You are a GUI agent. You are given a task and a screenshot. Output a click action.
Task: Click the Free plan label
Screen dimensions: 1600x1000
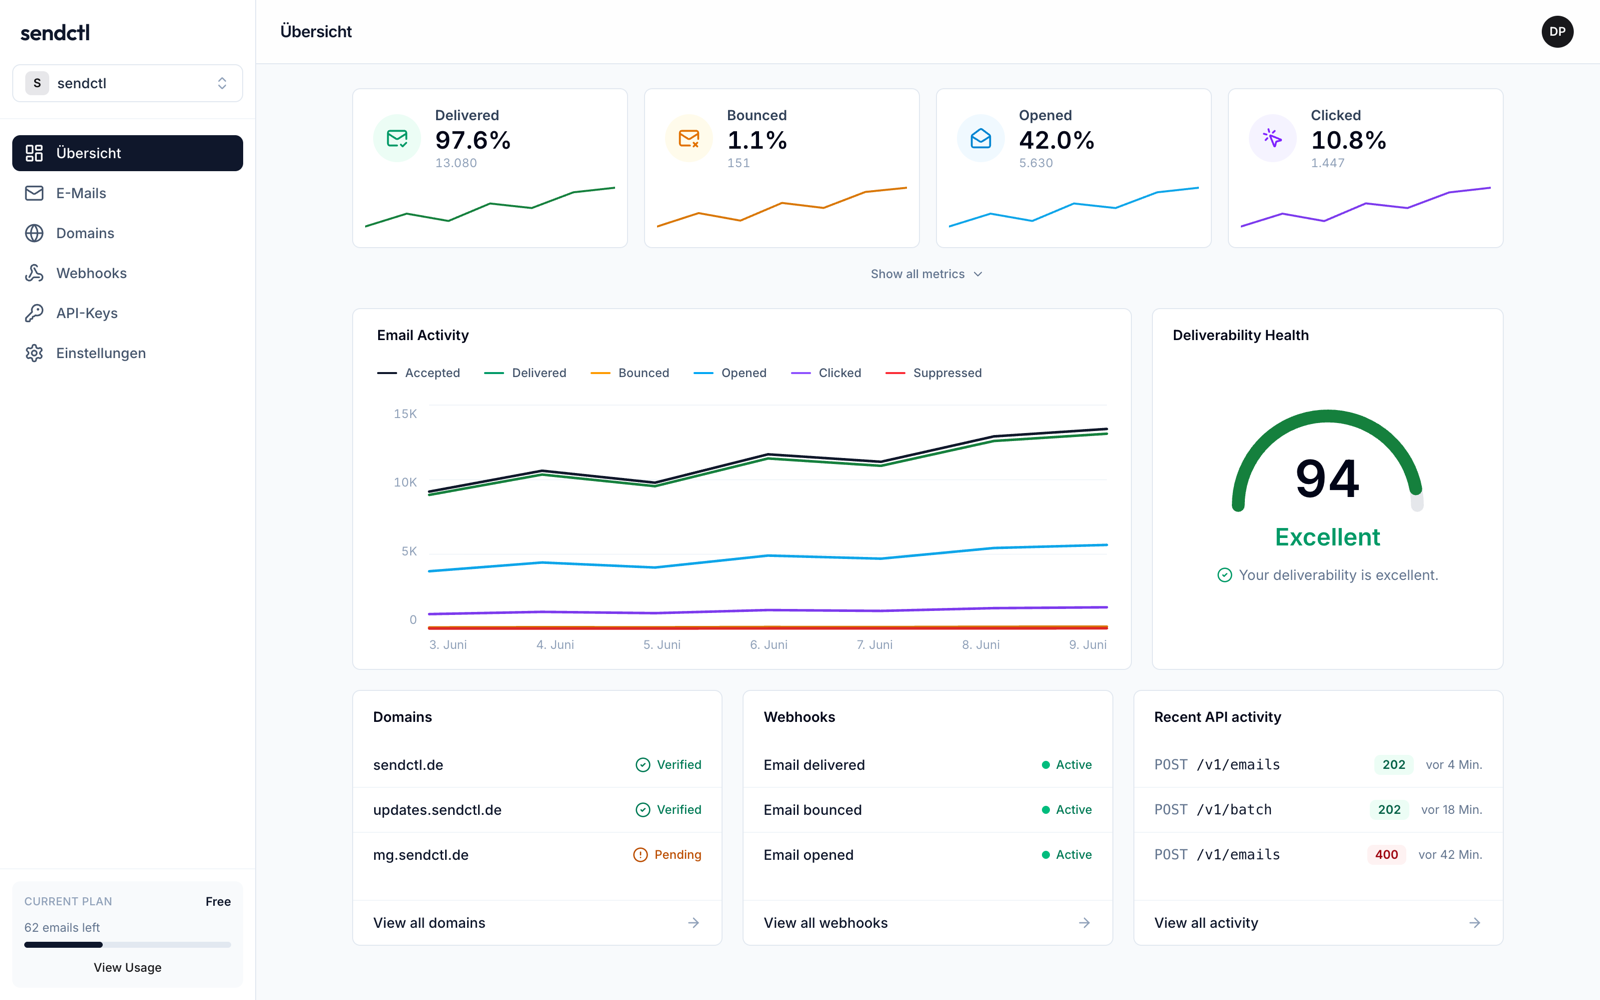pyautogui.click(x=218, y=902)
